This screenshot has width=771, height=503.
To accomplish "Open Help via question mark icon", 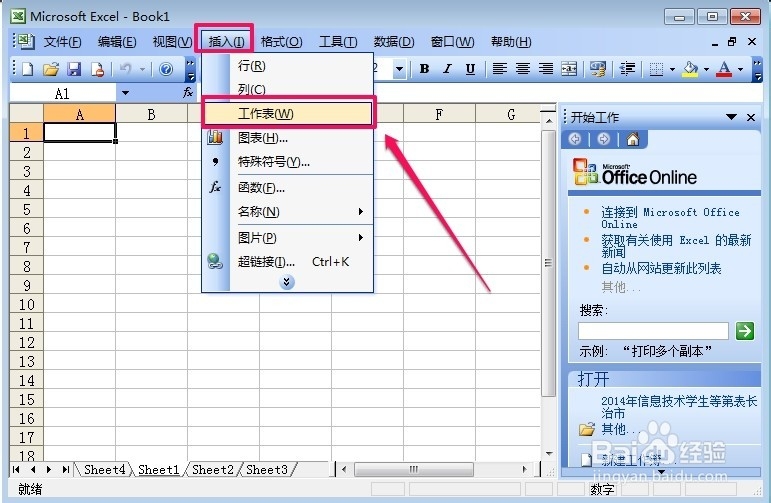I will click(166, 69).
